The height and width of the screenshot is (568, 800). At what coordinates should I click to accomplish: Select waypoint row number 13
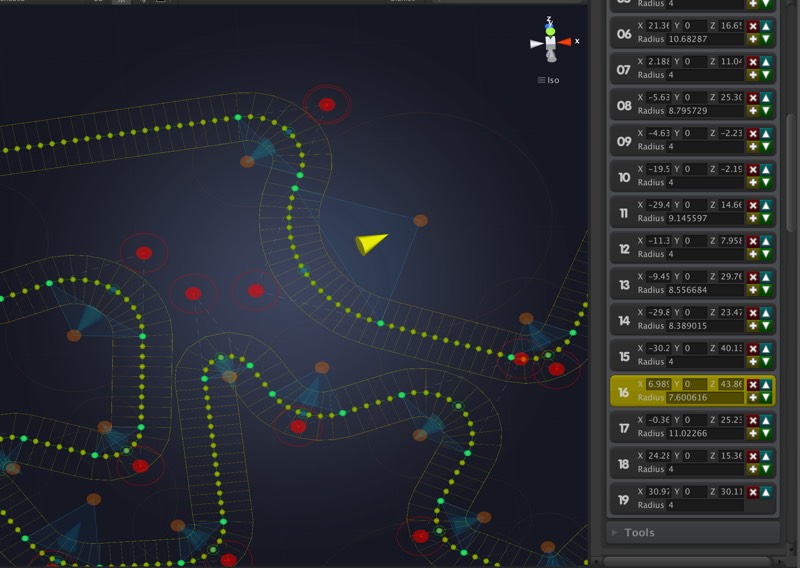click(624, 284)
